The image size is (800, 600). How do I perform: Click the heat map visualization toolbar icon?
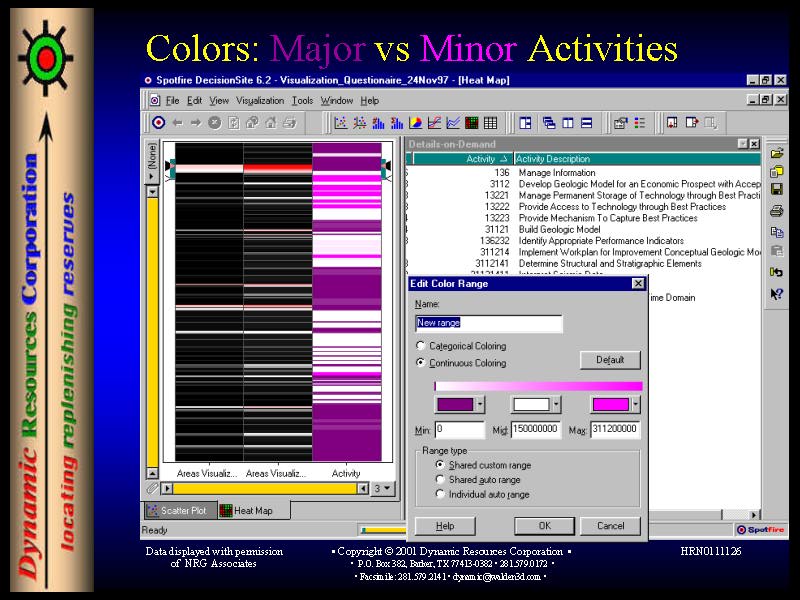pyautogui.click(x=472, y=123)
